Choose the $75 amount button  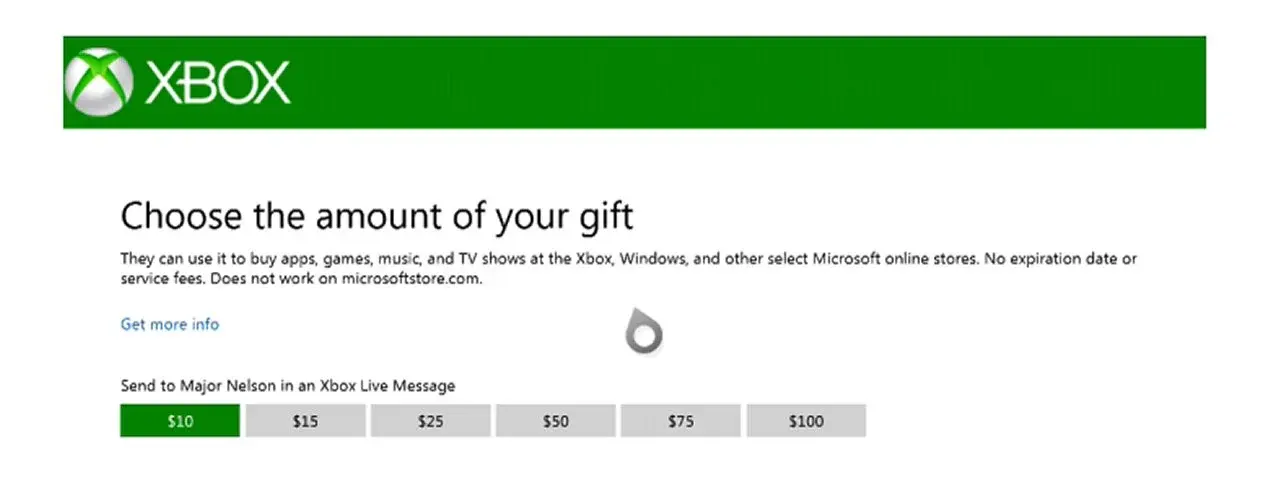(680, 421)
